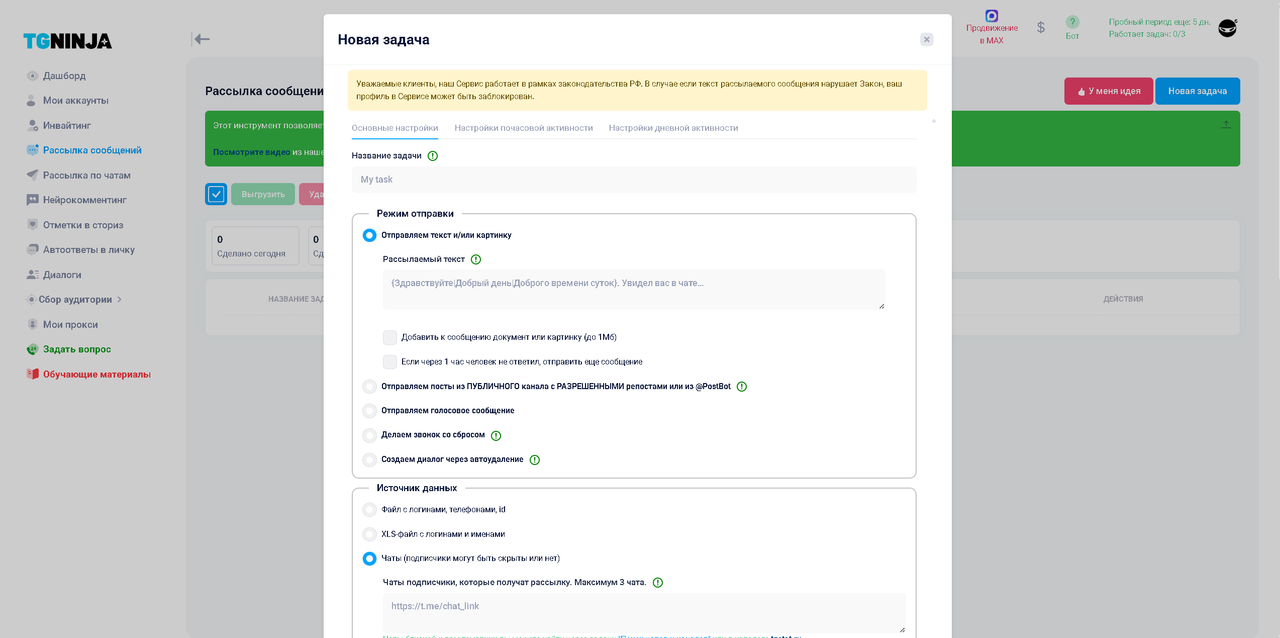Open Обучающие материалы link in sidebar
Image resolution: width=1280 pixels, height=638 pixels.
[x=97, y=374]
